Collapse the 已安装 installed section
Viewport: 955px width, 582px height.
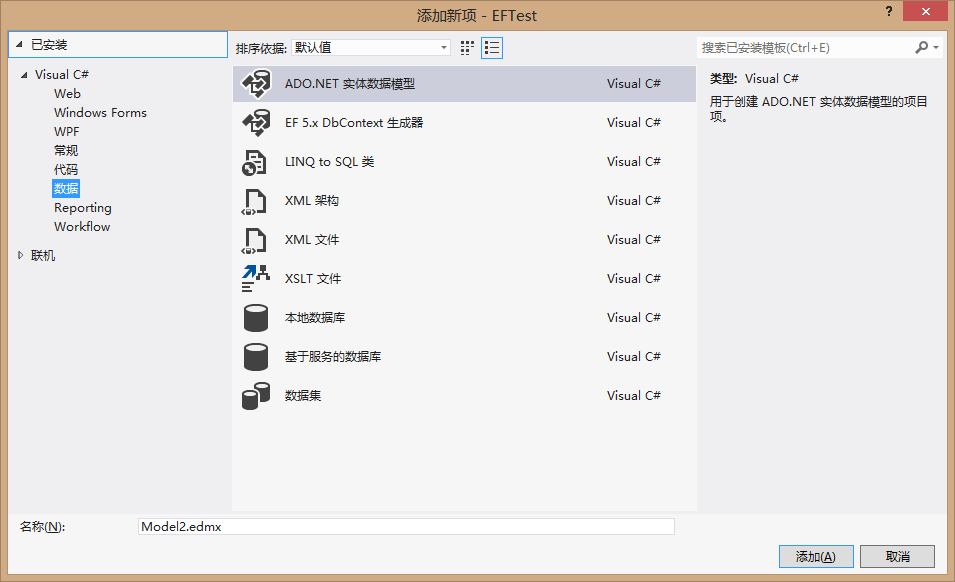[18, 45]
